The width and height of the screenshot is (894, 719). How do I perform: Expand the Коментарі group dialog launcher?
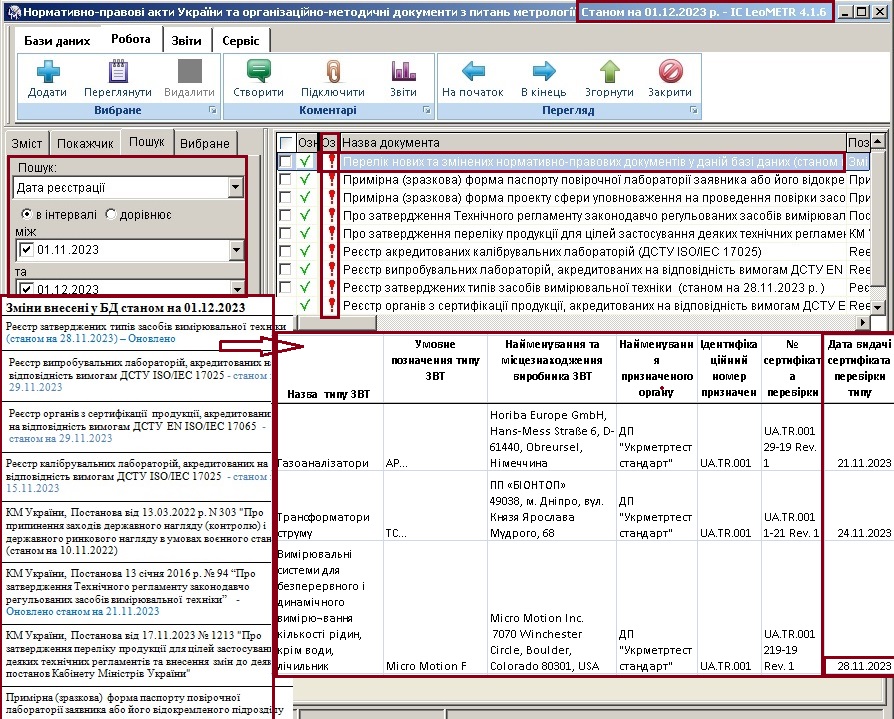[426, 110]
